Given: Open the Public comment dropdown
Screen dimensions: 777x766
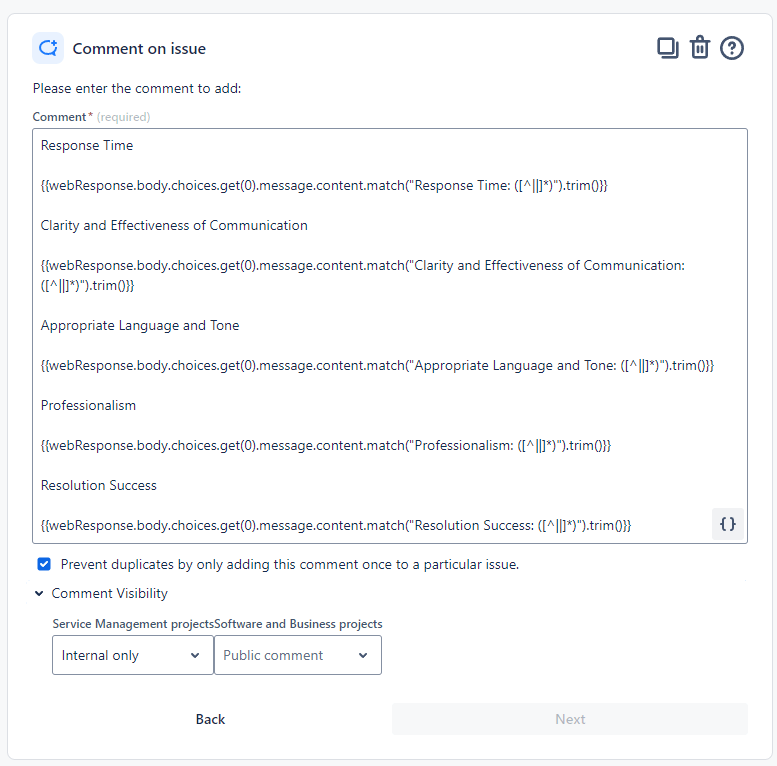Looking at the screenshot, I should (x=297, y=656).
